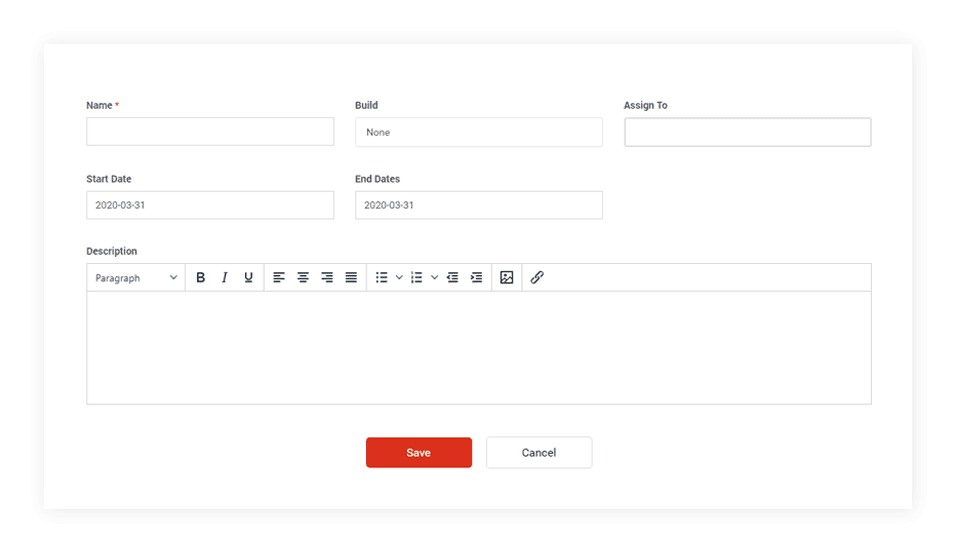Decrease indent of description text
The image size is (957, 553).
452,278
